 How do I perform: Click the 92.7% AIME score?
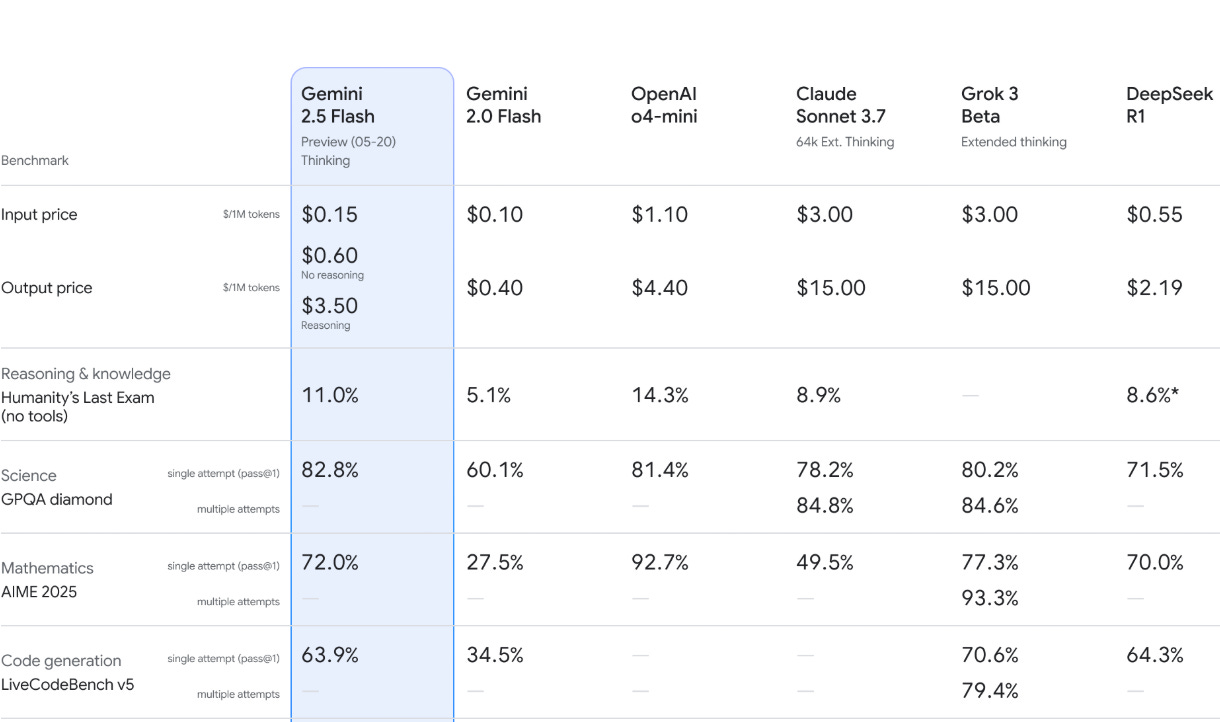pos(660,563)
